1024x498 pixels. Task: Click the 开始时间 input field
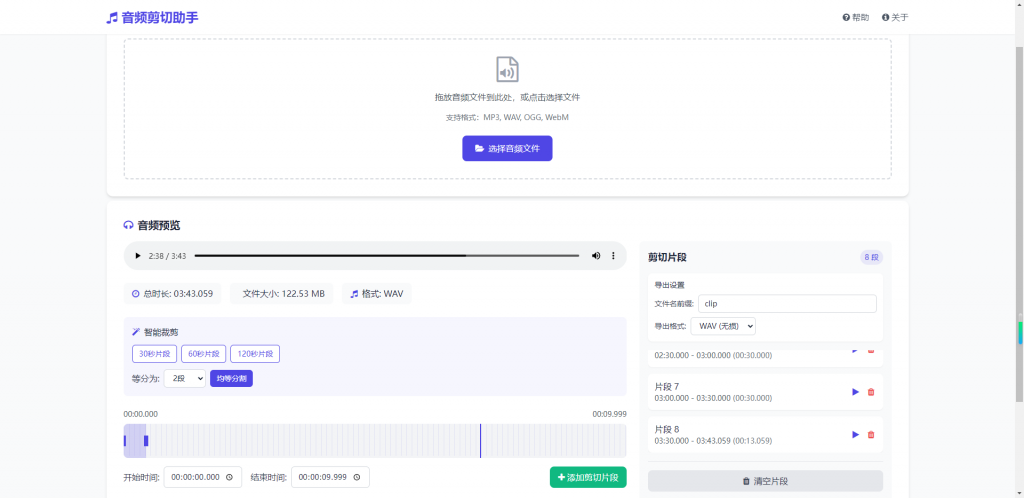click(x=202, y=477)
